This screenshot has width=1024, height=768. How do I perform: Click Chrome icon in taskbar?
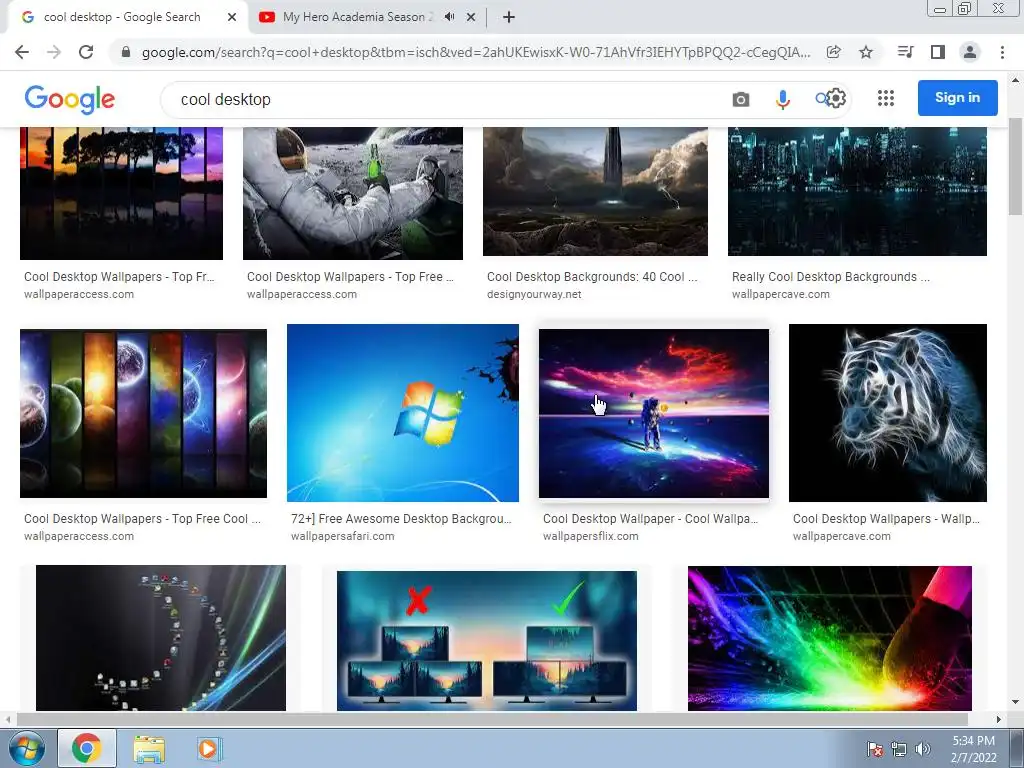pyautogui.click(x=87, y=748)
